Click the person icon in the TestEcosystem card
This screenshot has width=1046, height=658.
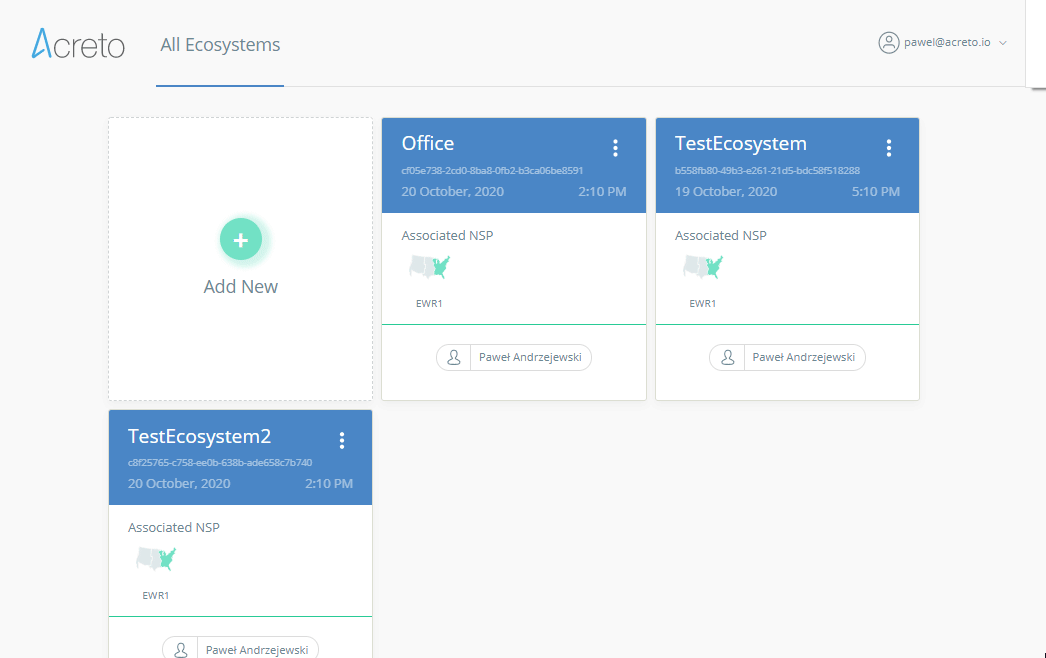(x=728, y=358)
